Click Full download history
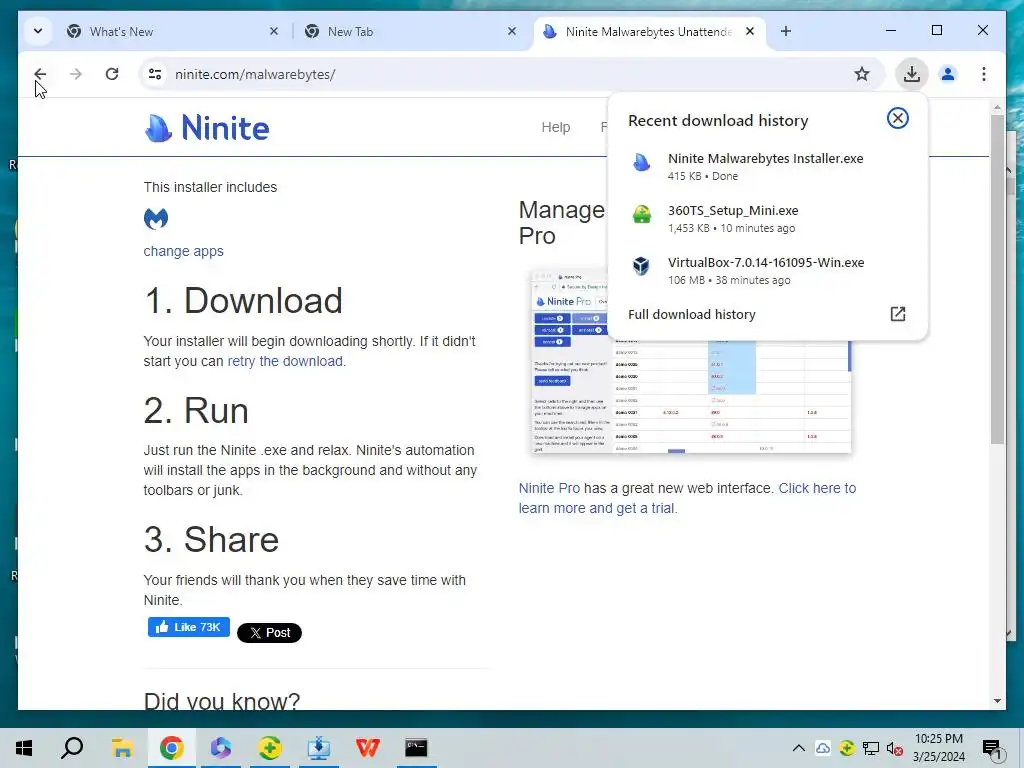This screenshot has width=1024, height=768. [x=692, y=314]
